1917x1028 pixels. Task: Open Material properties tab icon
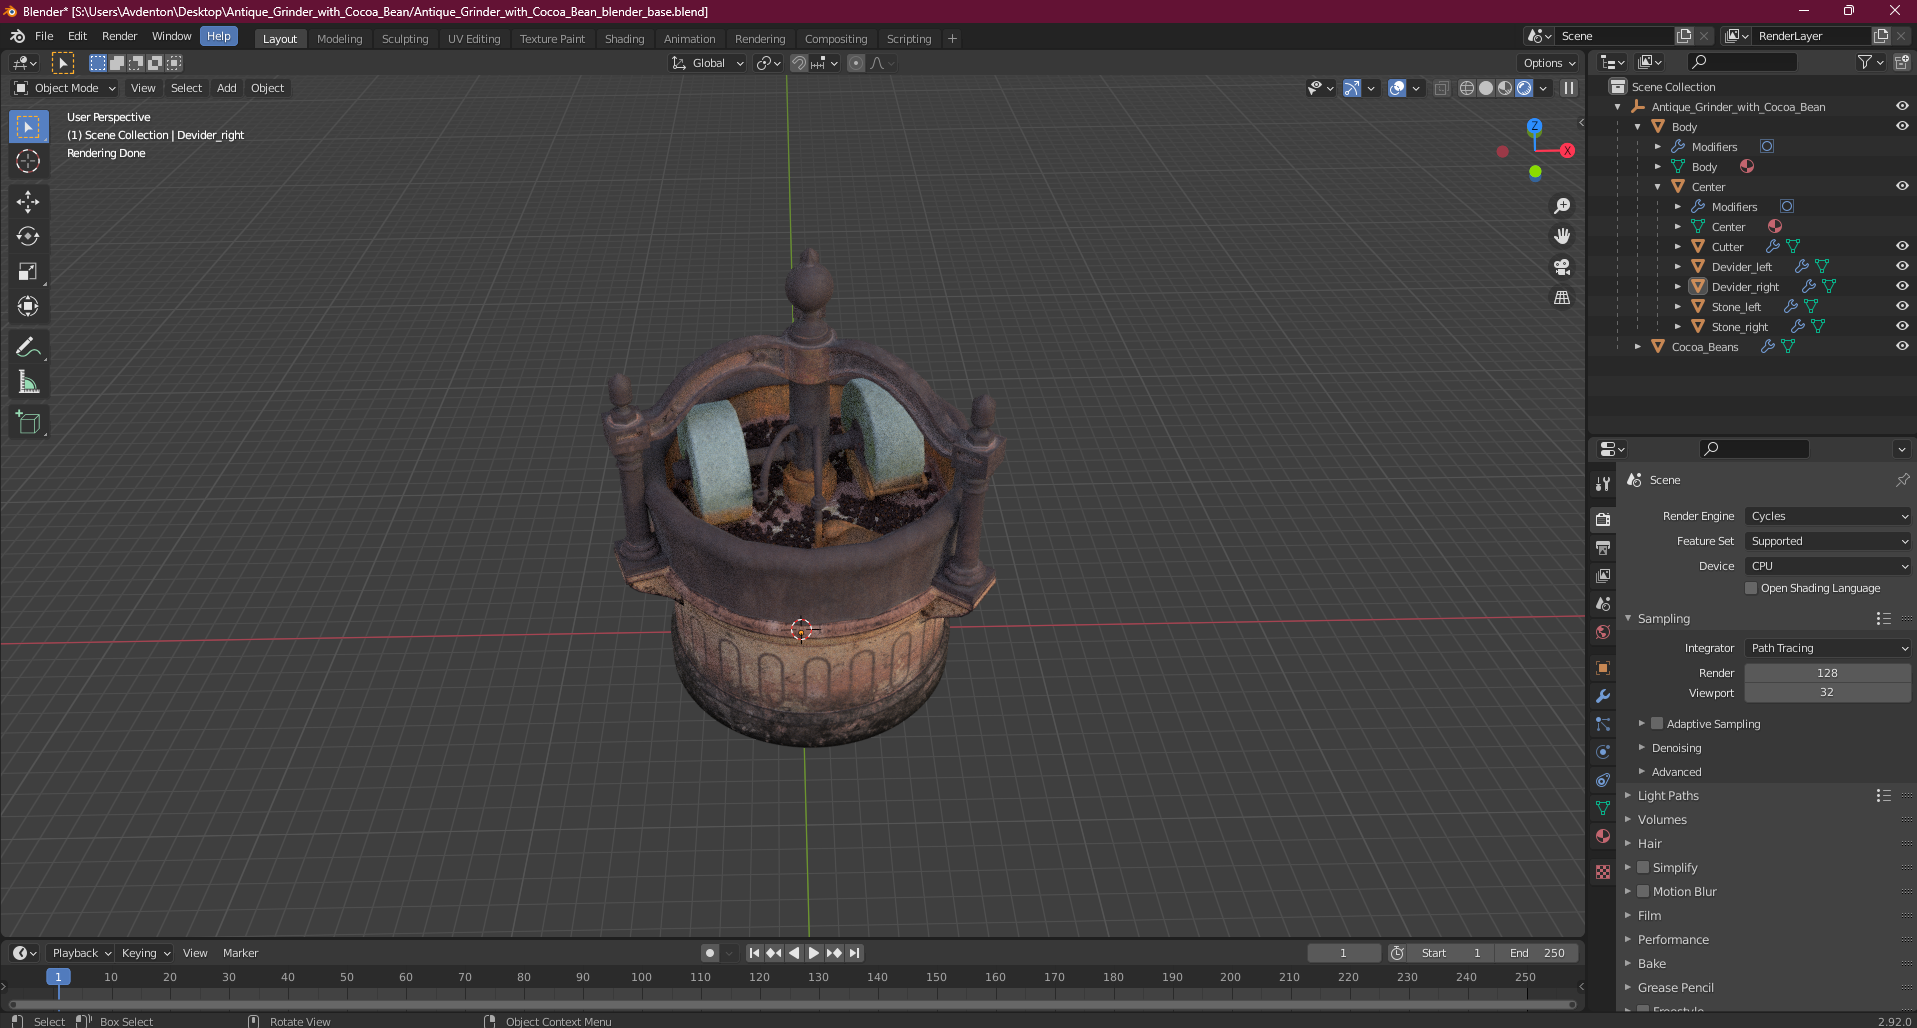coord(1603,836)
